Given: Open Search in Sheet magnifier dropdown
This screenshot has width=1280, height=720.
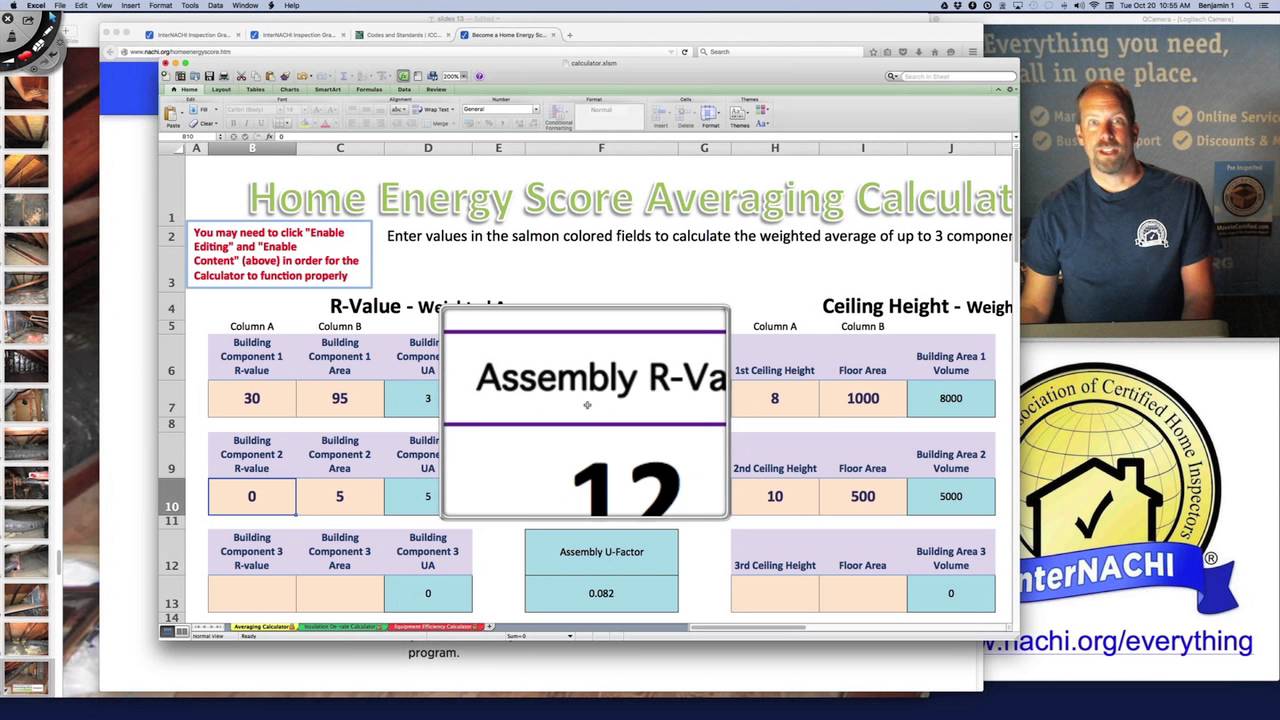Looking at the screenshot, I should click(x=892, y=76).
